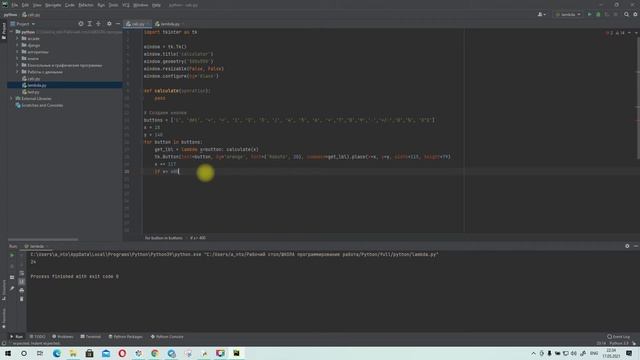Image resolution: width=640 pixels, height=360 pixels.
Task: Click calc.py in the navigation bar
Action: [x=31, y=15]
